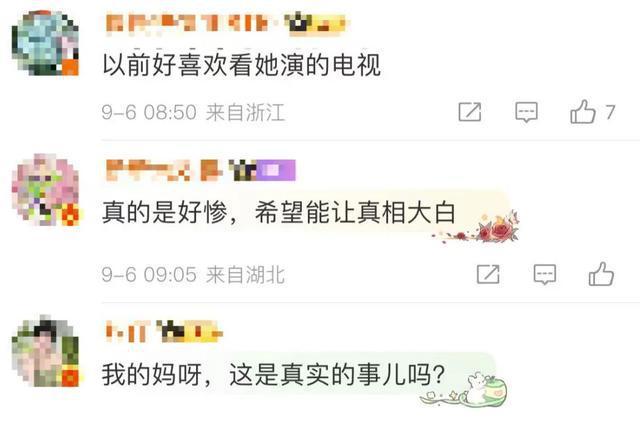
Task: Tap the timestamp 9-6 08:50 来自浙江
Action: point(193,112)
